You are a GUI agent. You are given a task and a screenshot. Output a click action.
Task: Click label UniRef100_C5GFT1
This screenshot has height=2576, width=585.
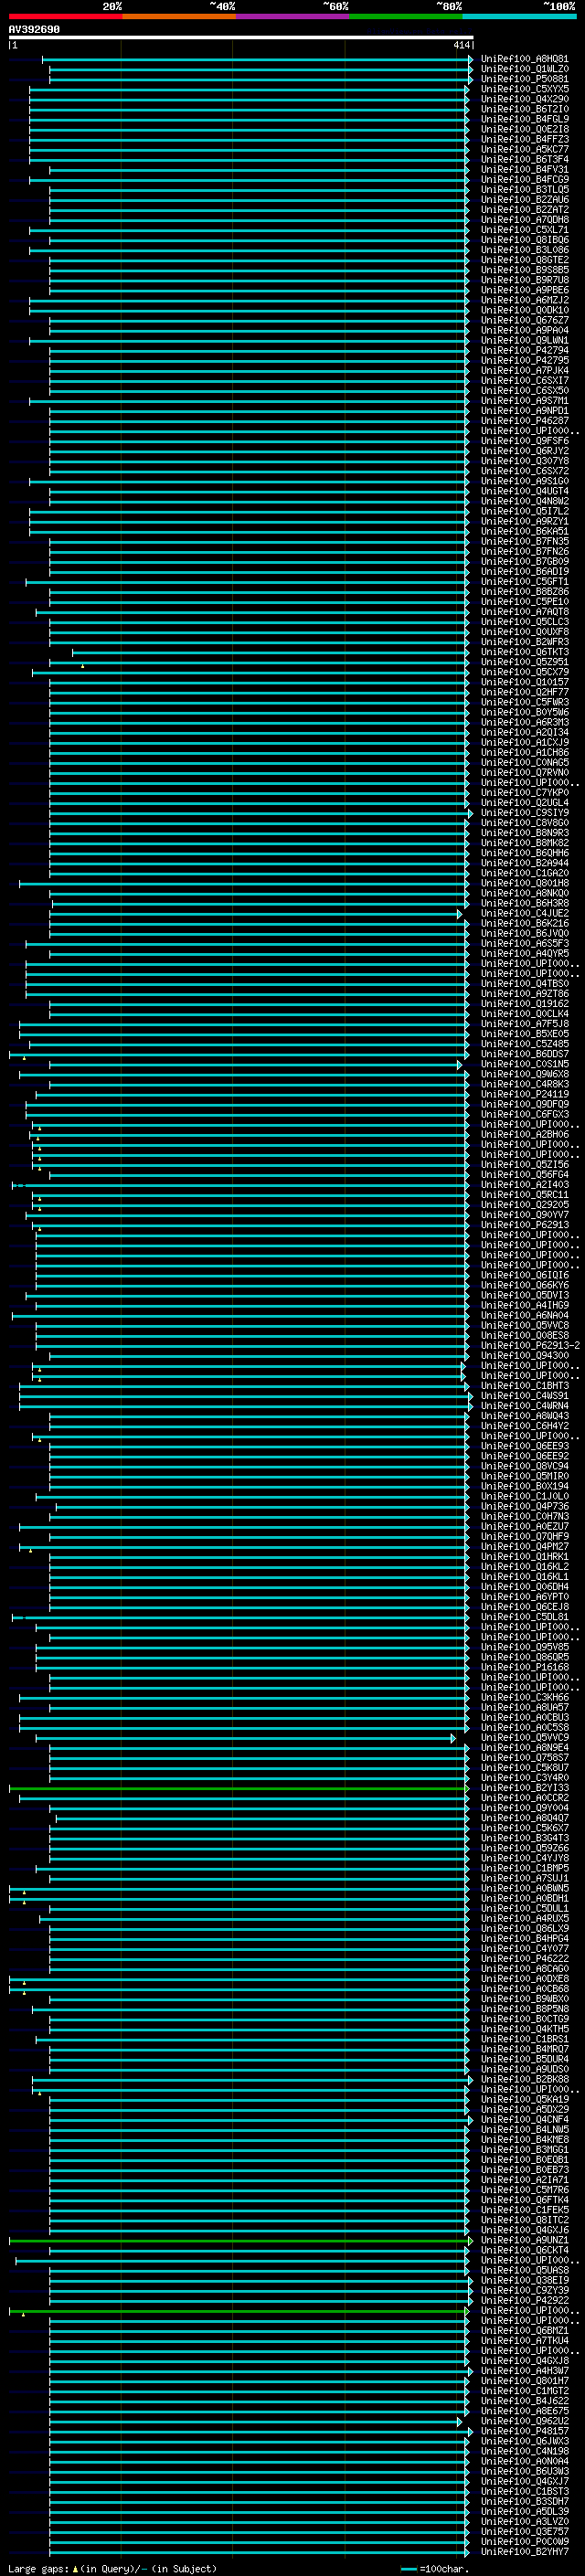(x=524, y=582)
